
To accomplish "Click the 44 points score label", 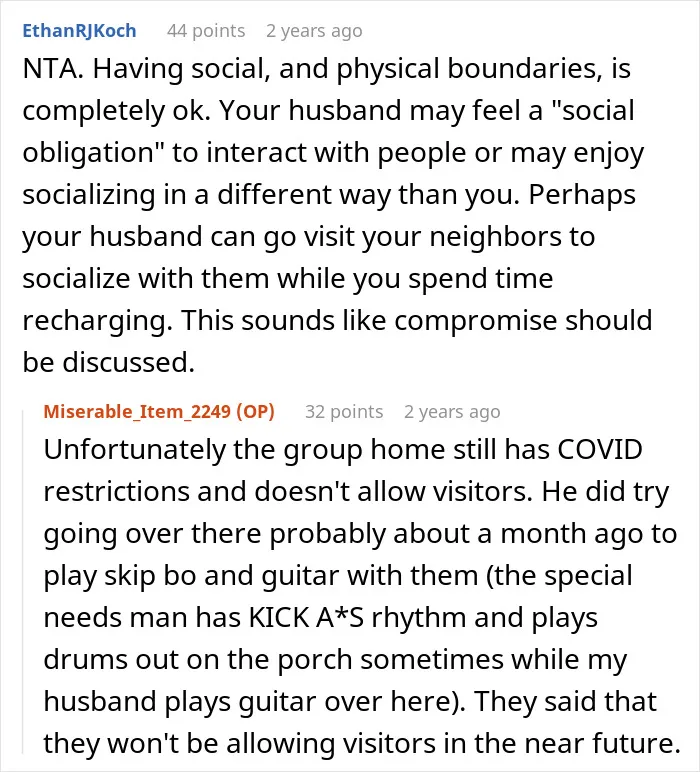I will [206, 31].
